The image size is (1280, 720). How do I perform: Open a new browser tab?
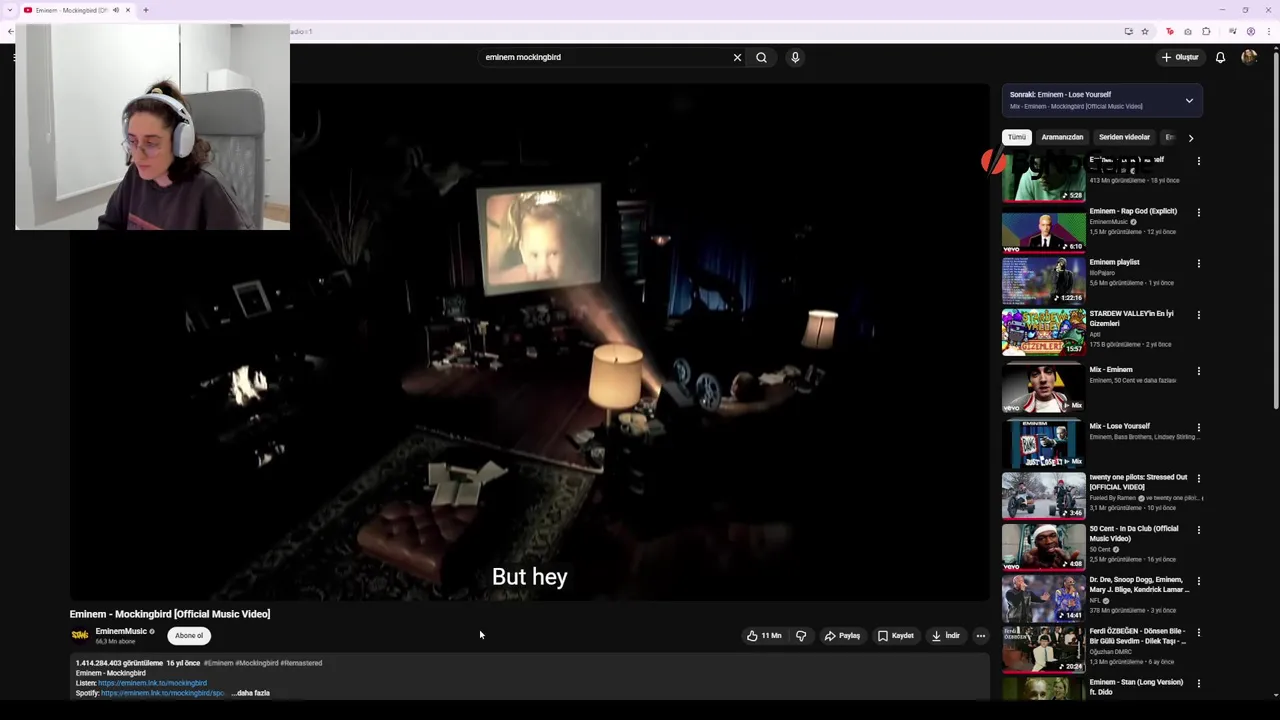146,10
